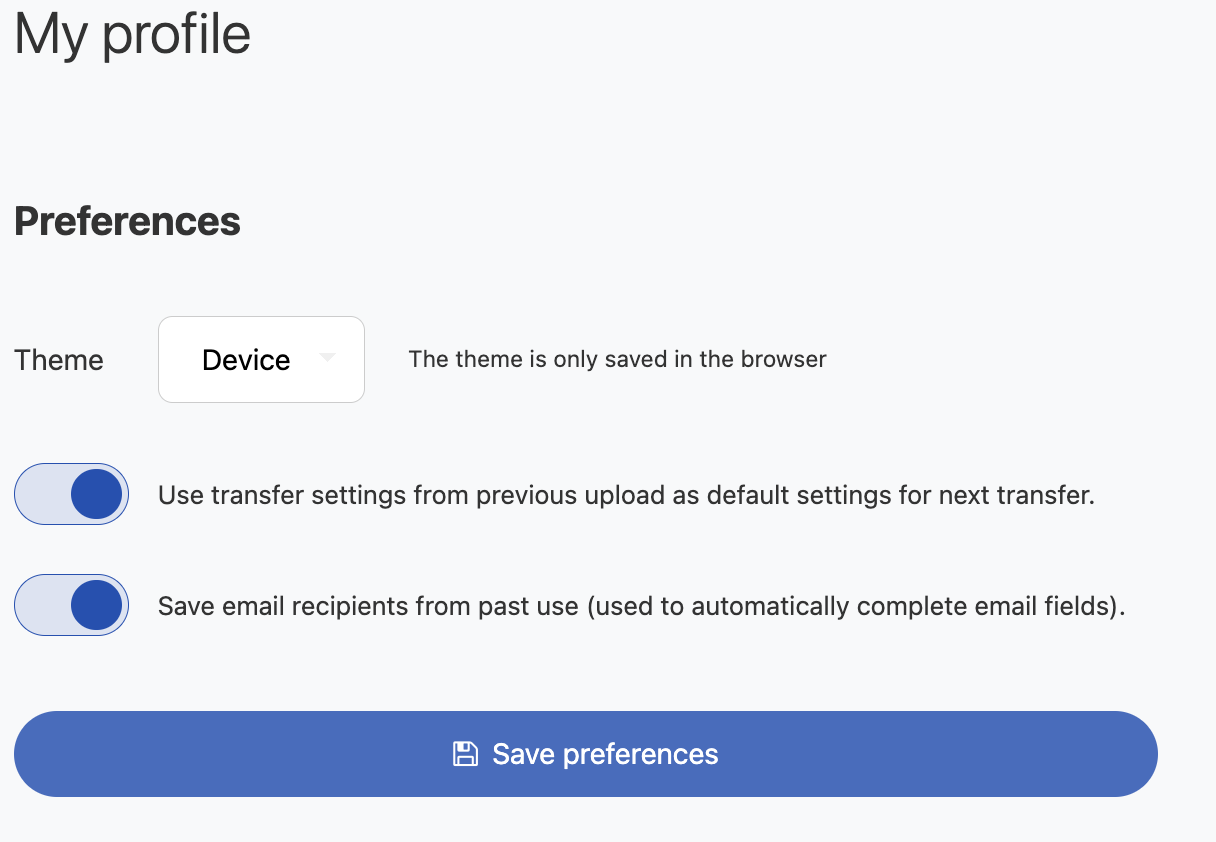Click the My profile page heading
The width and height of the screenshot is (1216, 842).
(132, 34)
